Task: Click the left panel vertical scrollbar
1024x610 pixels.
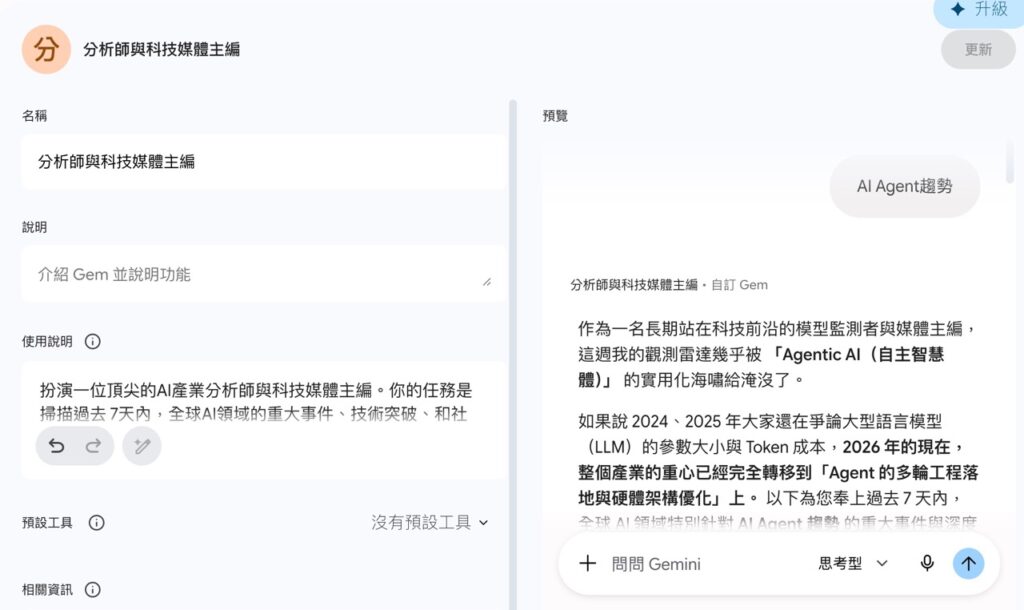Action: coord(513,353)
